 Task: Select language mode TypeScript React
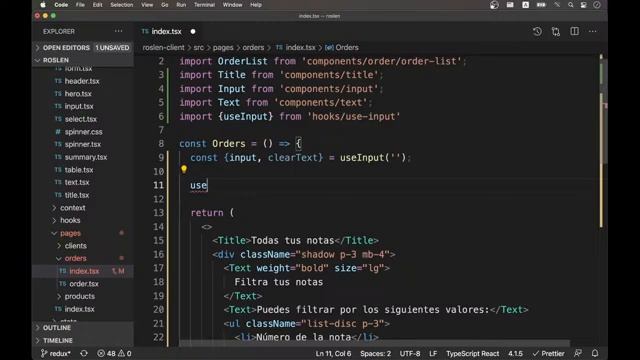[472, 353]
